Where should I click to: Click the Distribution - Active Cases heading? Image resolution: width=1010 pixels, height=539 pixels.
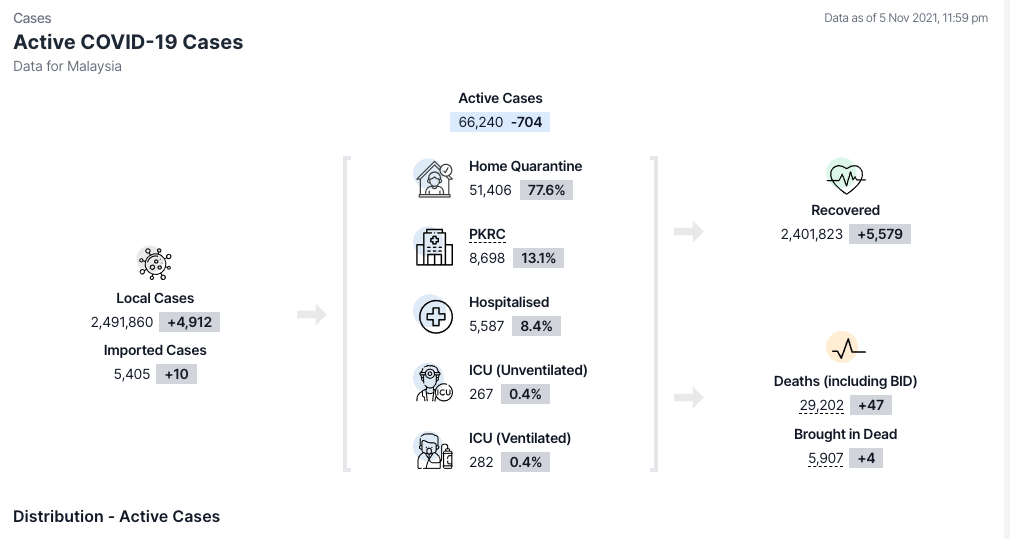[x=116, y=516]
